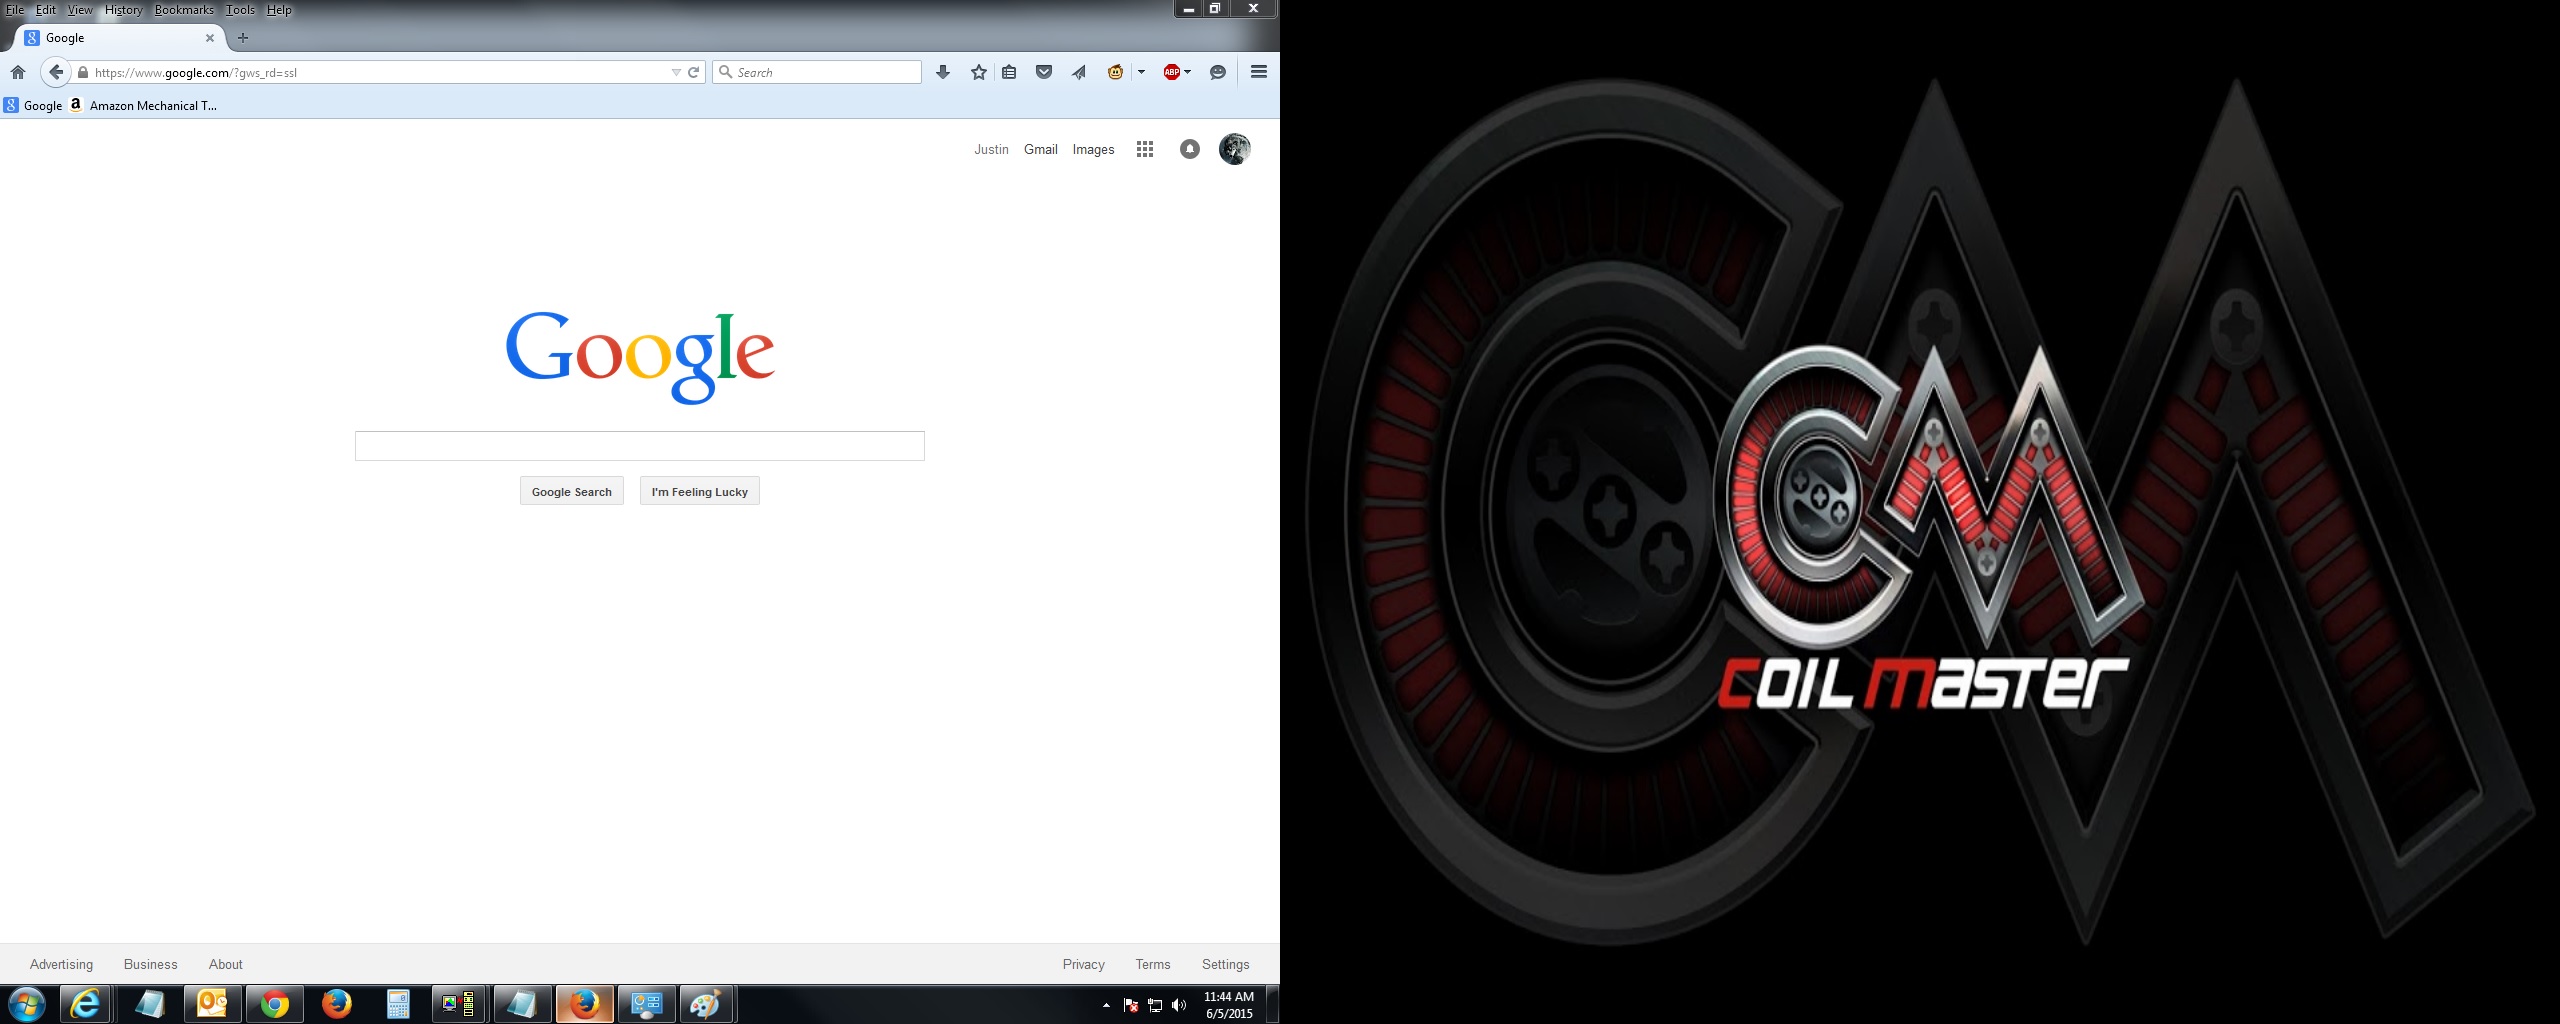The width and height of the screenshot is (2560, 1024).
Task: Click the Google Search button
Action: [572, 491]
